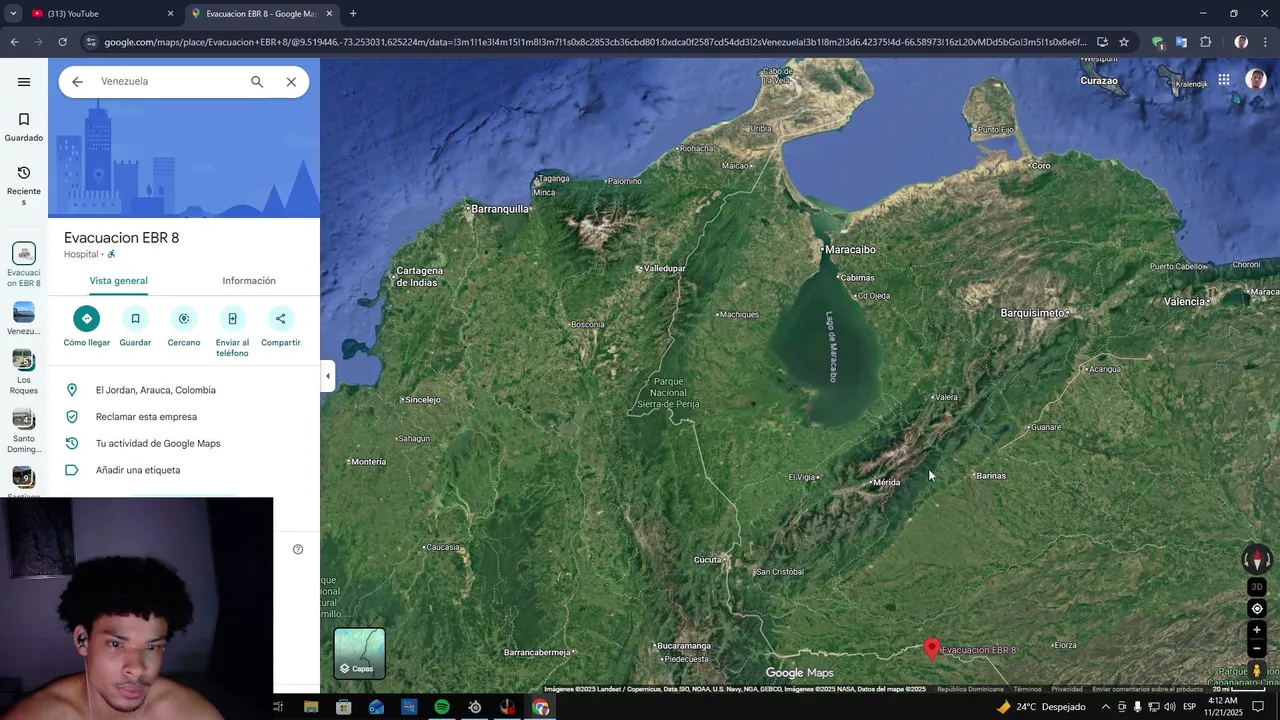This screenshot has height=720, width=1280.
Task: Click Enviar al teléfono button
Action: point(232,332)
